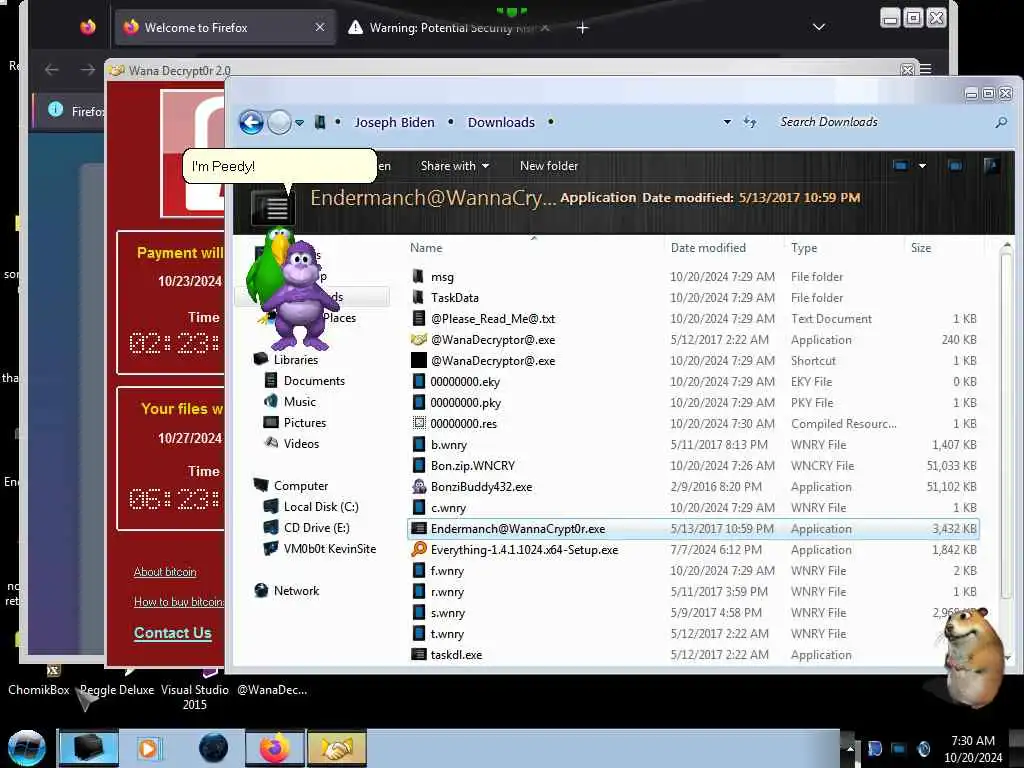Select Downloads in the address path

tap(501, 122)
